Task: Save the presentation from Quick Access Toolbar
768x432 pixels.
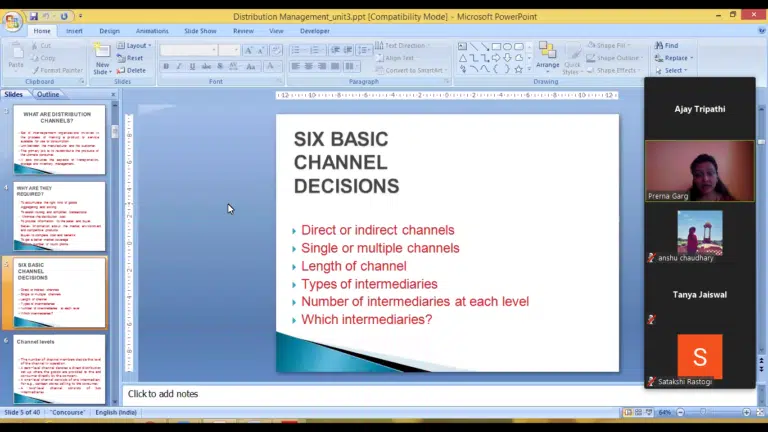Action: point(33,17)
